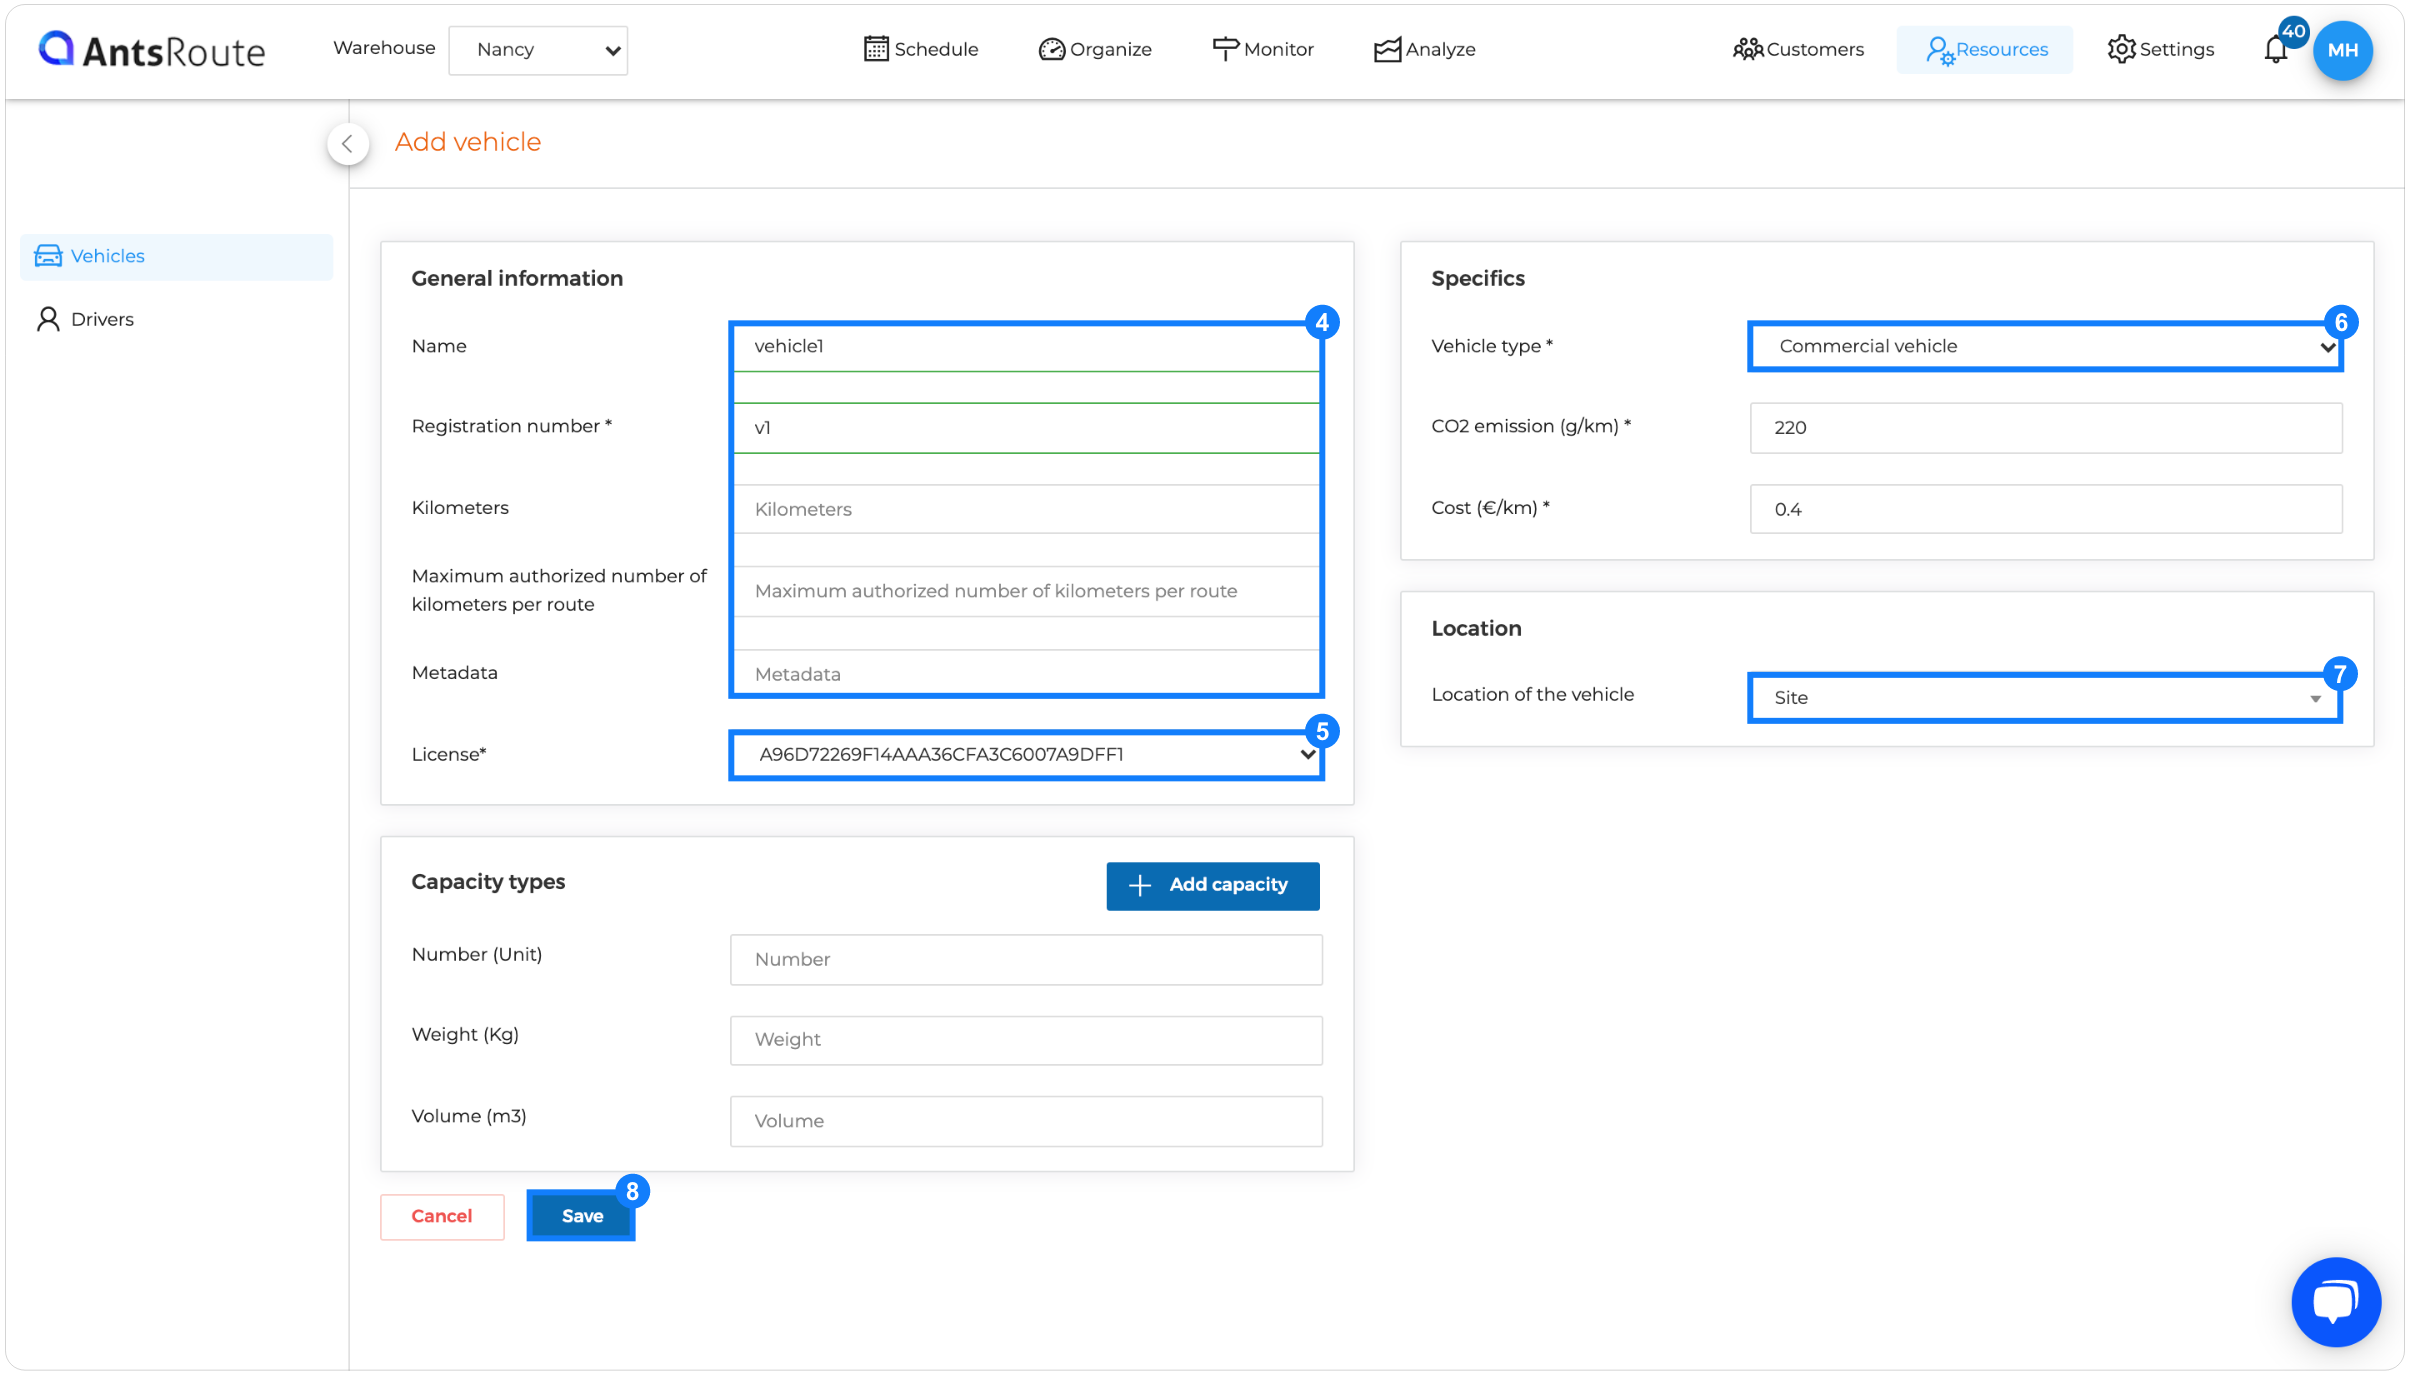Click the Add capacity button

[x=1212, y=885]
